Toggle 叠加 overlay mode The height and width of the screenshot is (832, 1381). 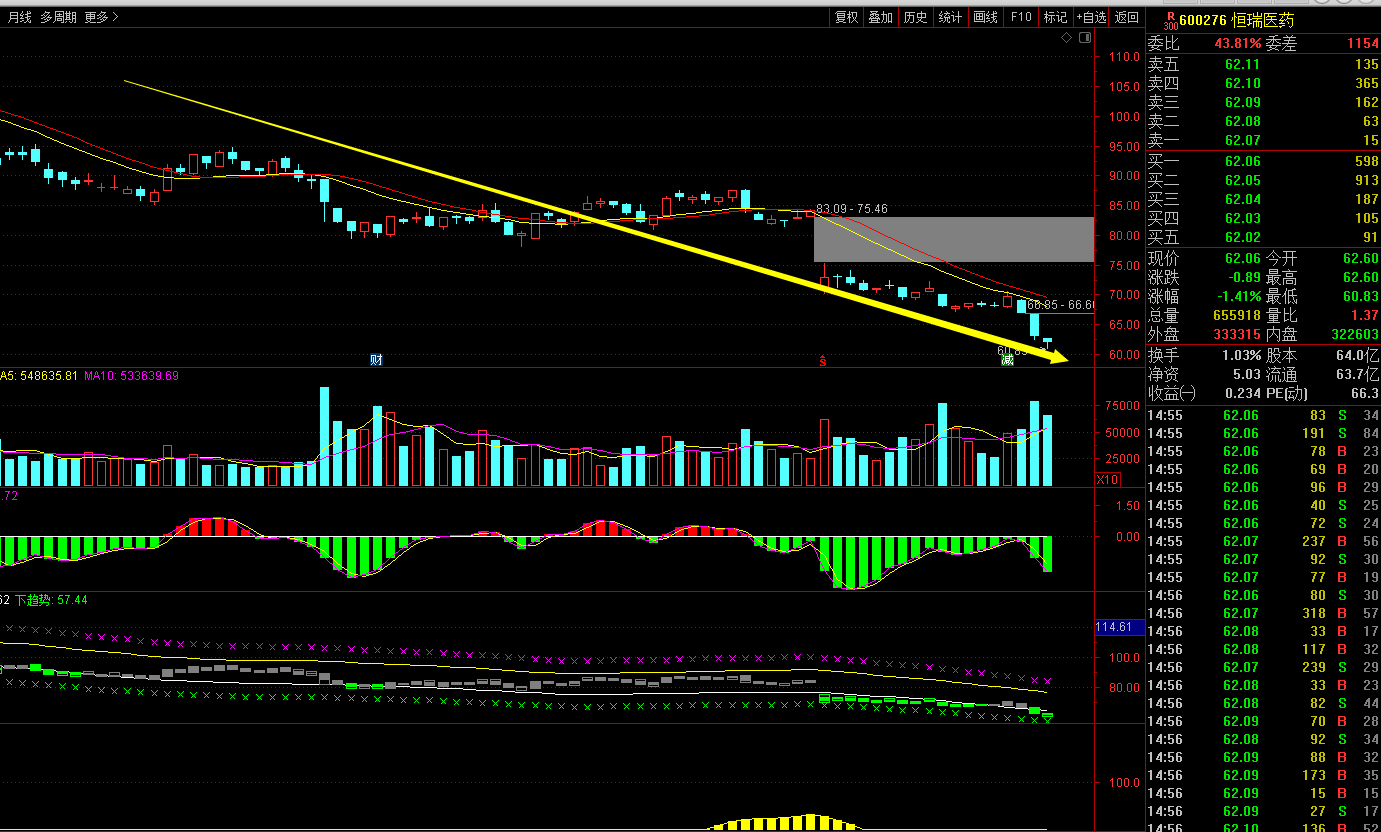click(880, 17)
